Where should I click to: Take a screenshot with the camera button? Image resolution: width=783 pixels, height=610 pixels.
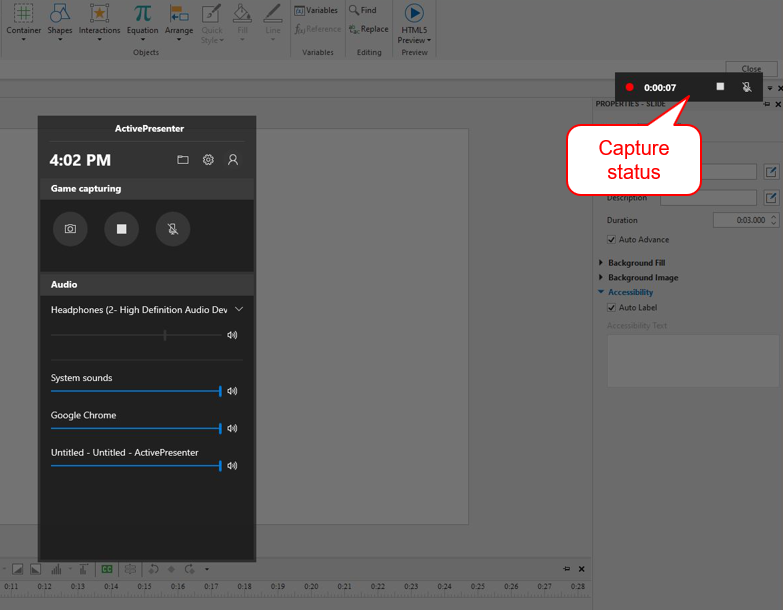pos(70,229)
